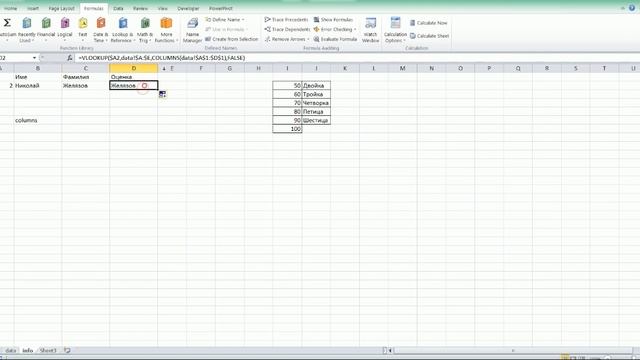Open Text functions library

tap(83, 30)
